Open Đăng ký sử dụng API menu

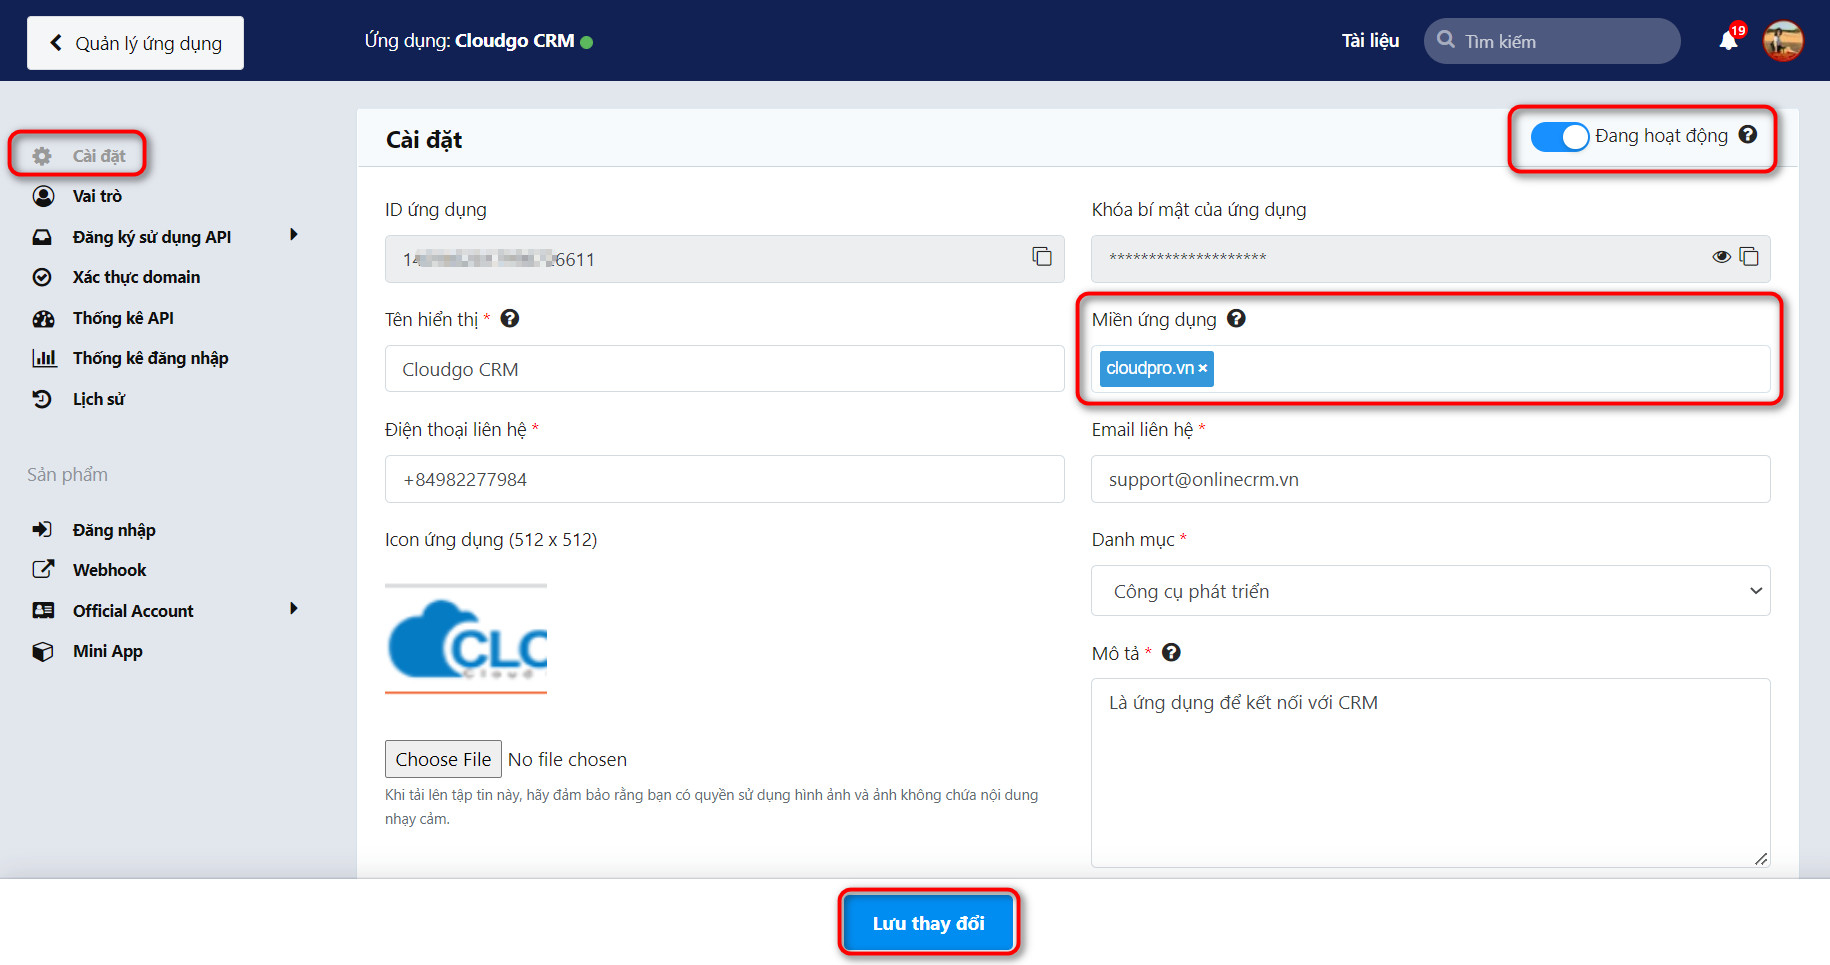pyautogui.click(x=151, y=237)
